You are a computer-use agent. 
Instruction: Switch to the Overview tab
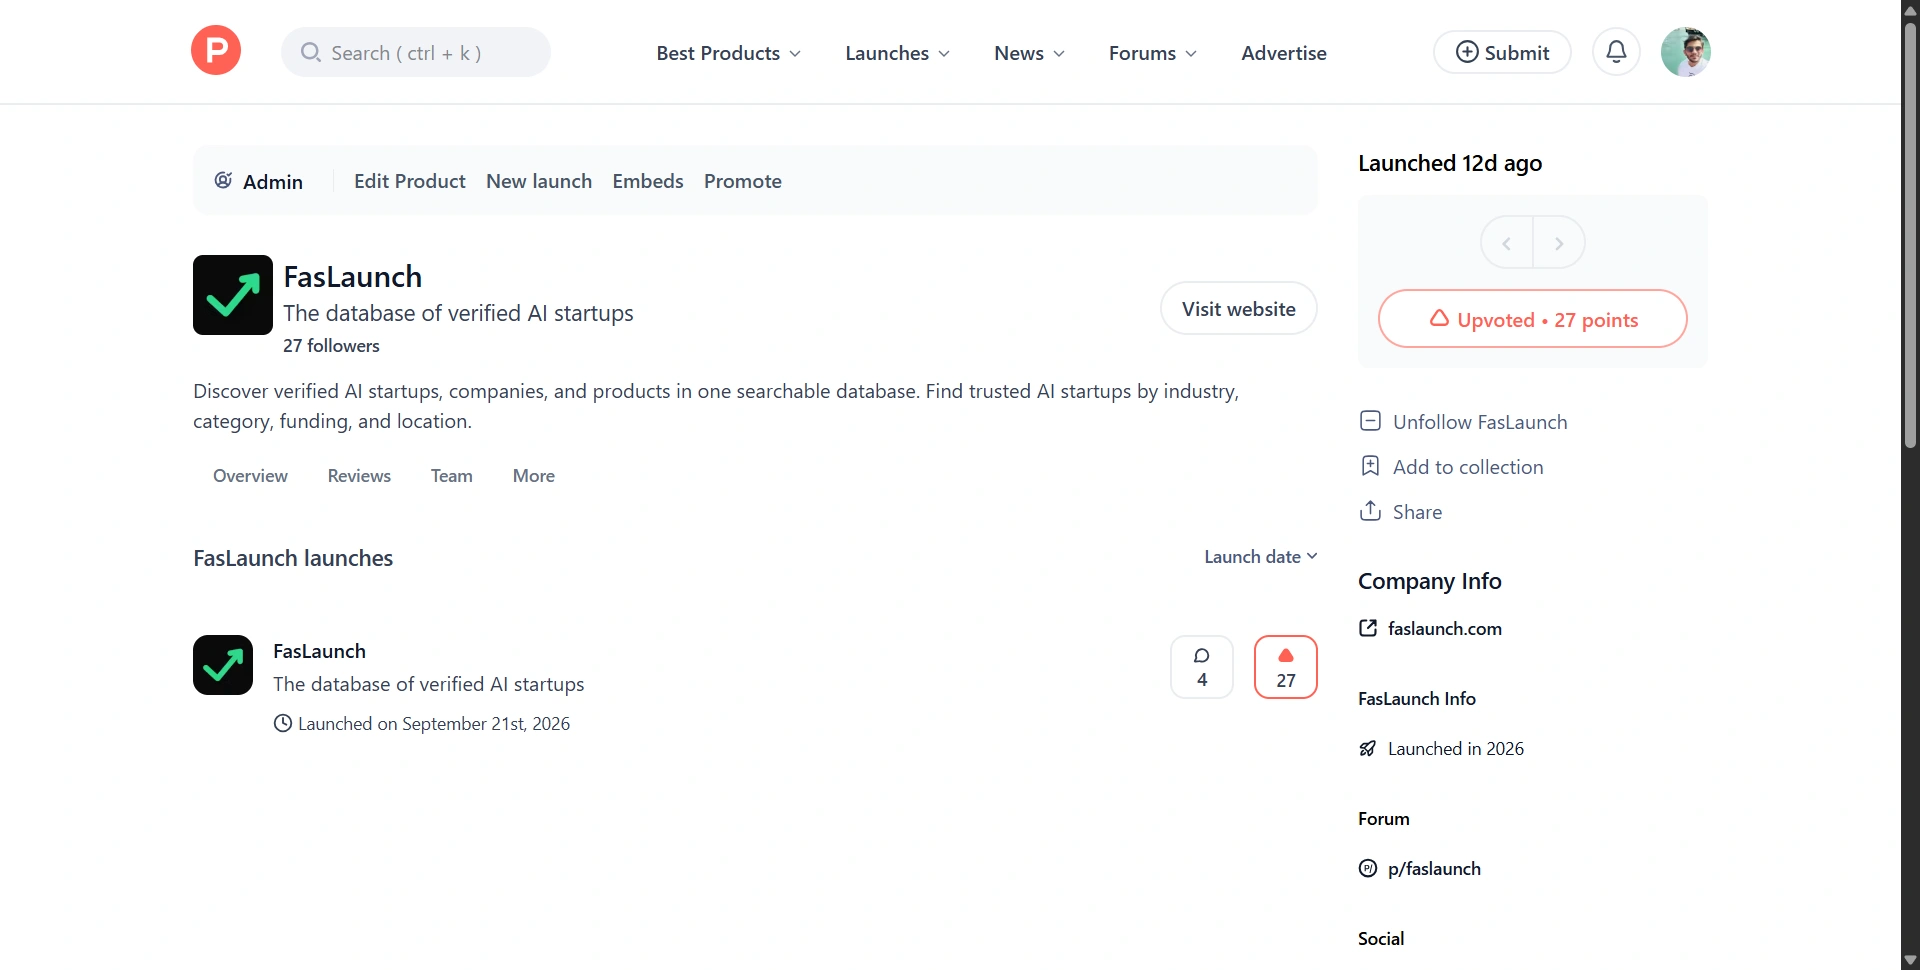[250, 476]
